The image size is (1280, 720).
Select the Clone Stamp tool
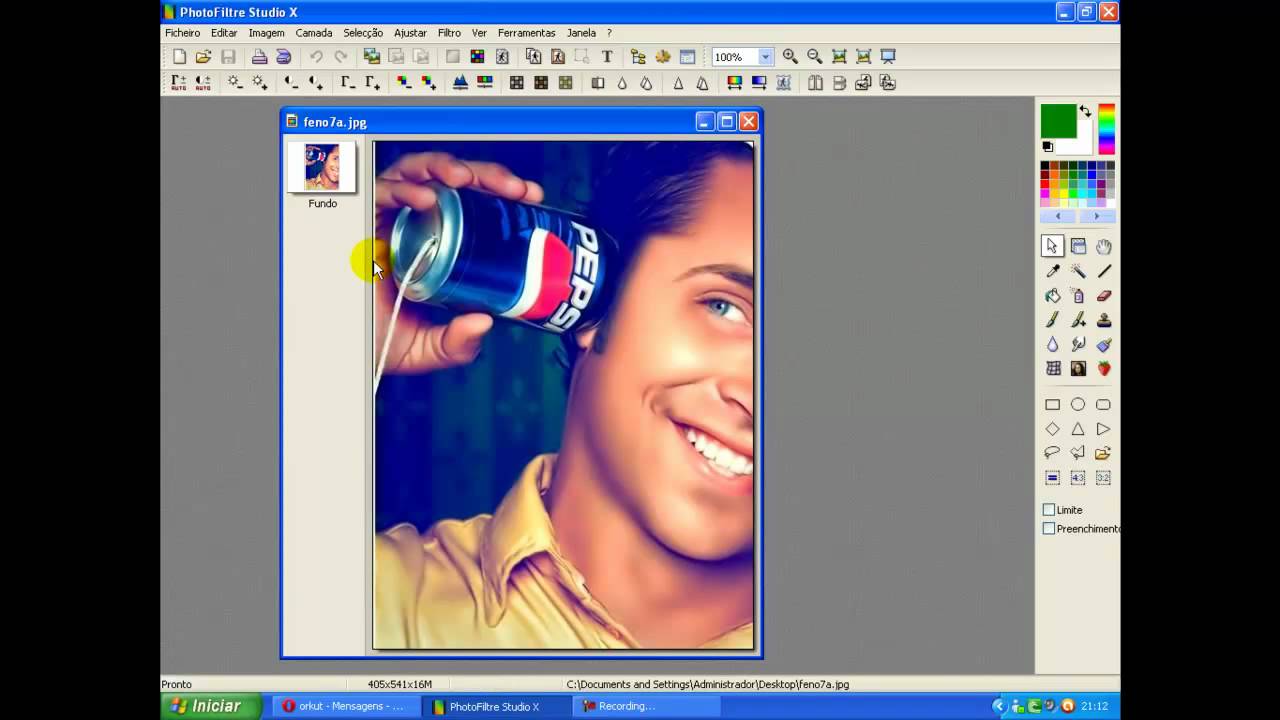1104,320
